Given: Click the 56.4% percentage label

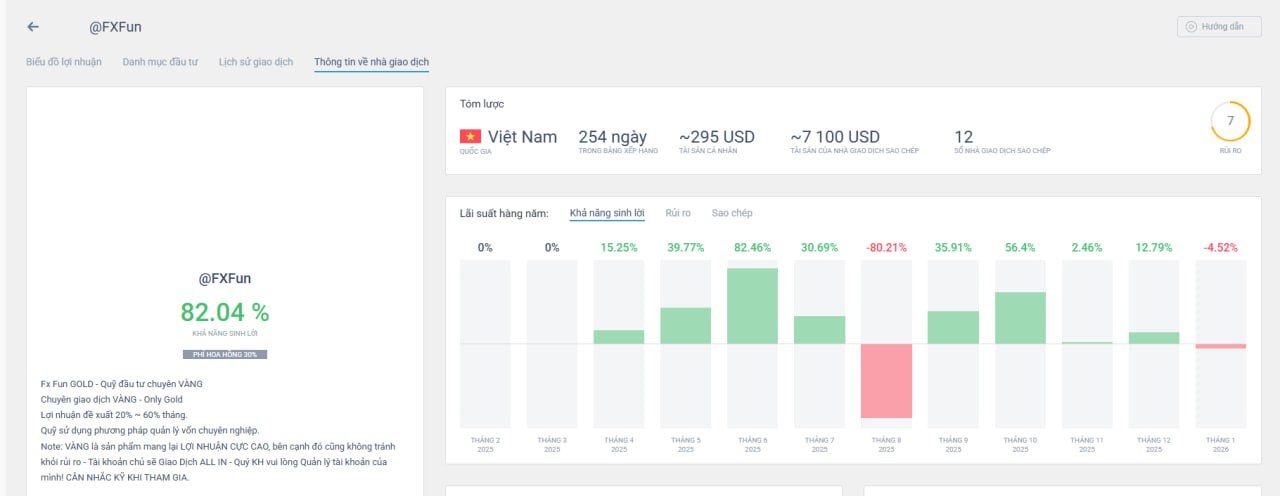Looking at the screenshot, I should pos(1020,247).
